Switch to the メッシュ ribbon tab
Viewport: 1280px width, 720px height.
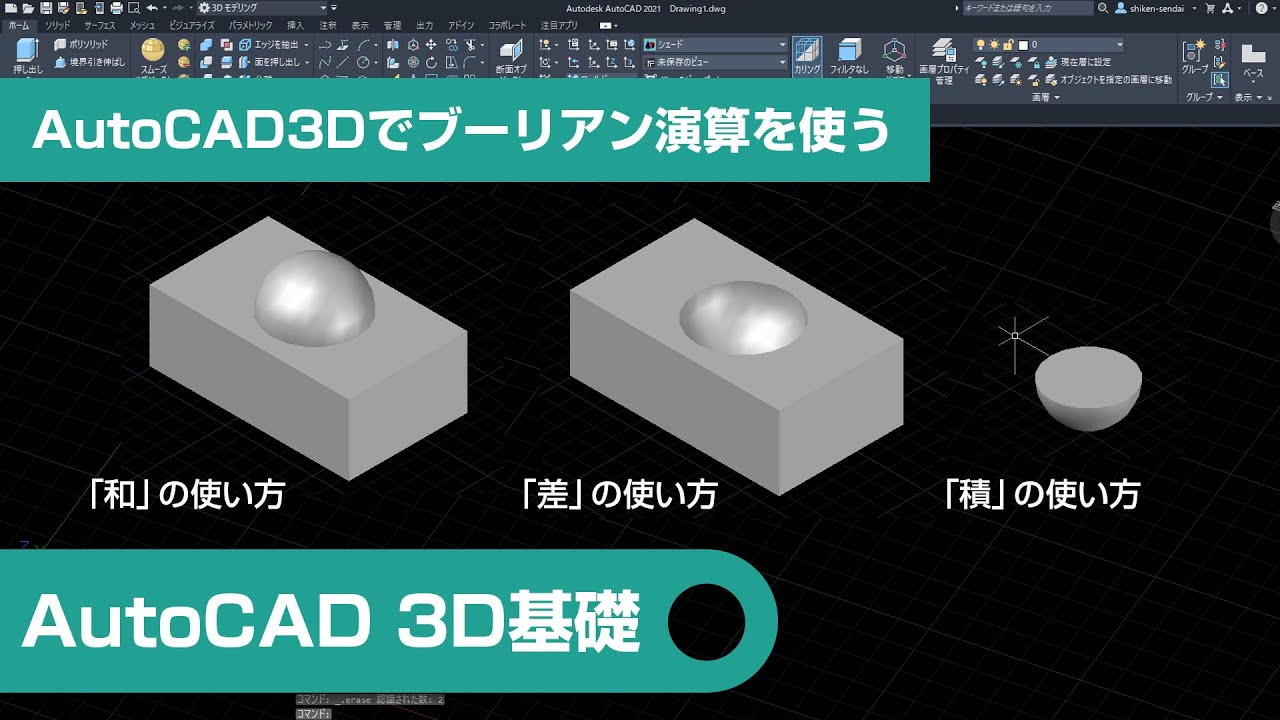[142, 25]
